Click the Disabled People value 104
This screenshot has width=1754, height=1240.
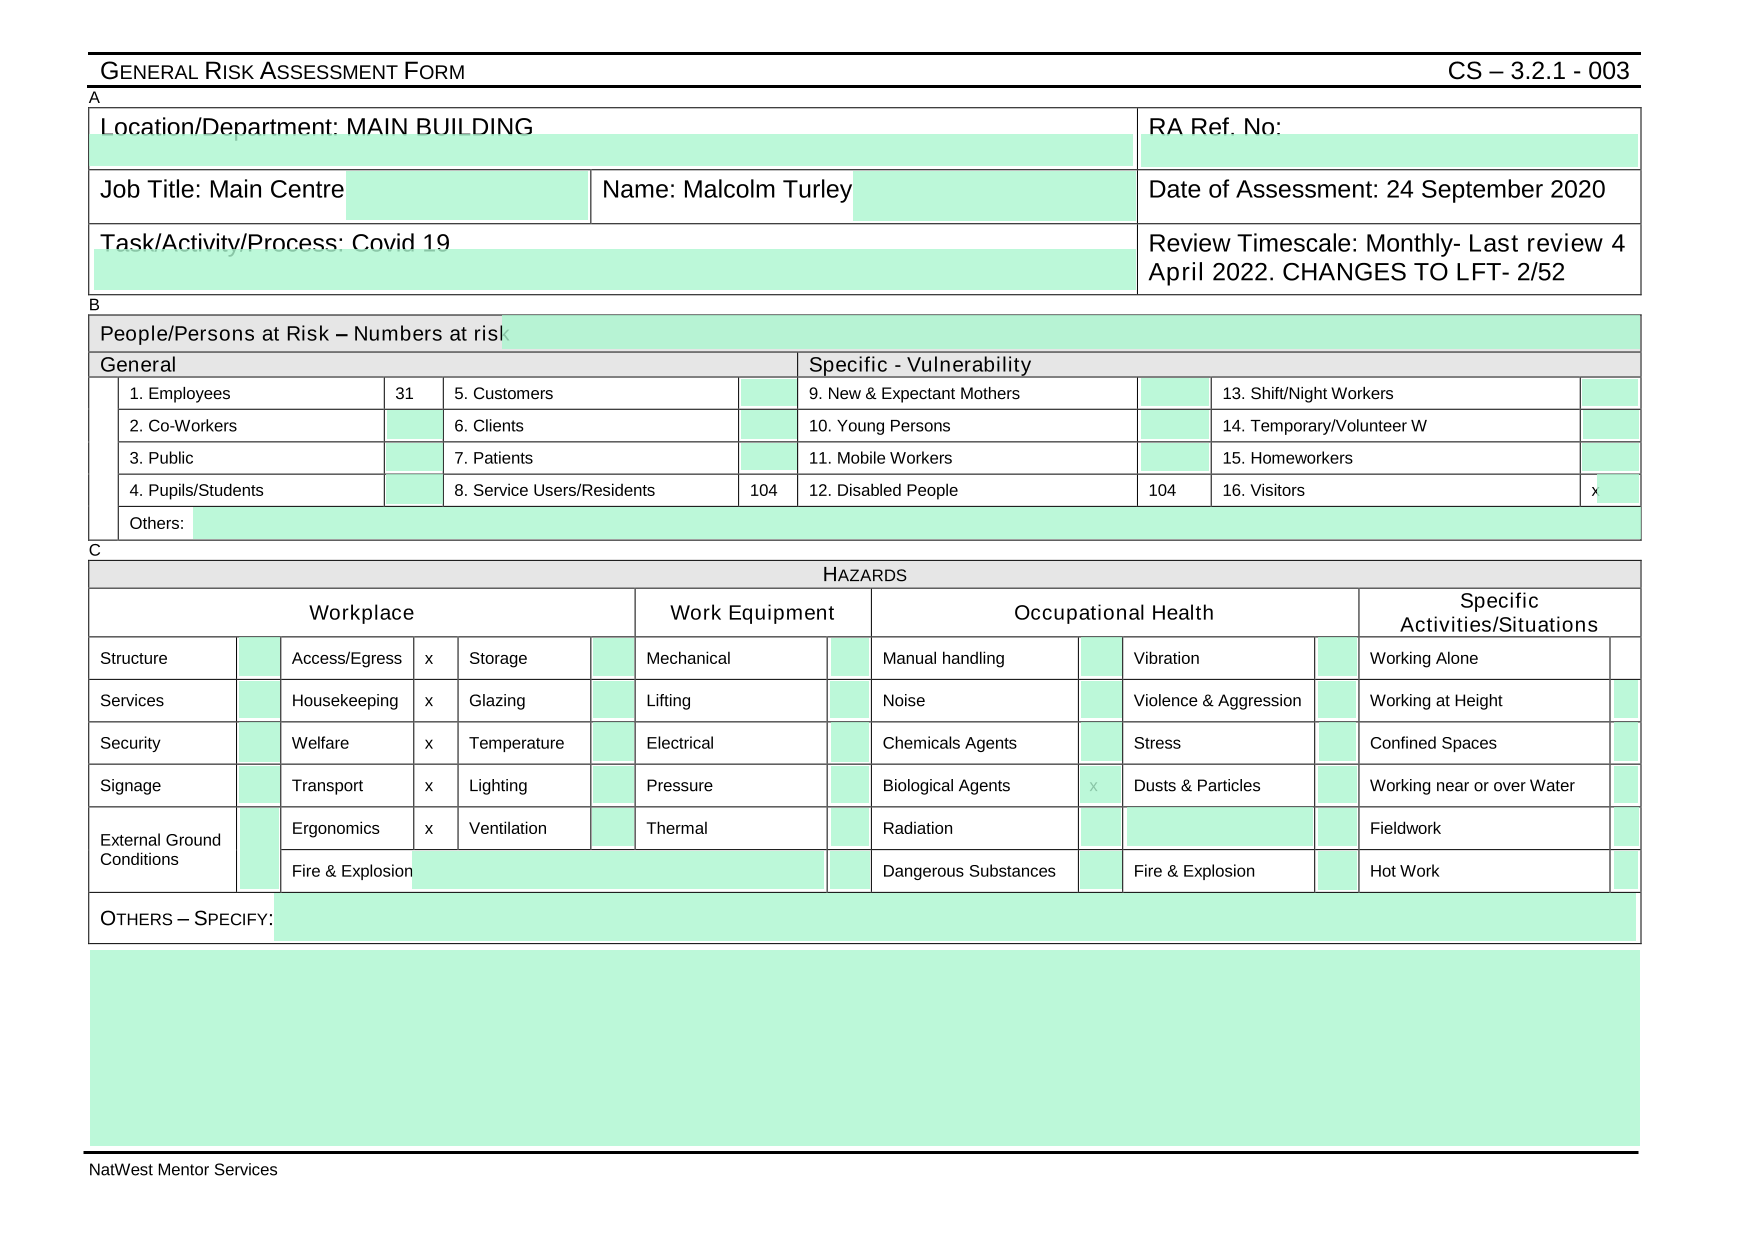[x=1163, y=490]
